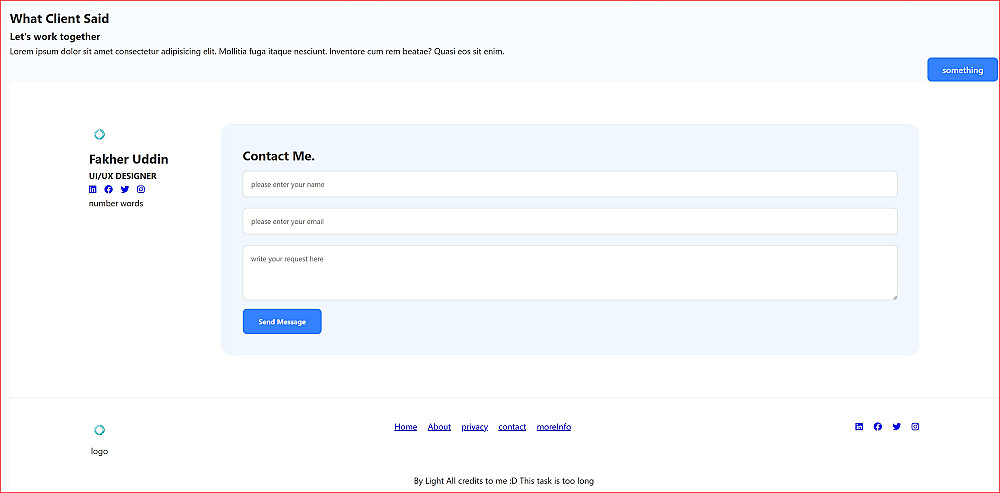This screenshot has height=493, width=1000.
Task: Open the privacy footer link
Action: click(x=475, y=427)
